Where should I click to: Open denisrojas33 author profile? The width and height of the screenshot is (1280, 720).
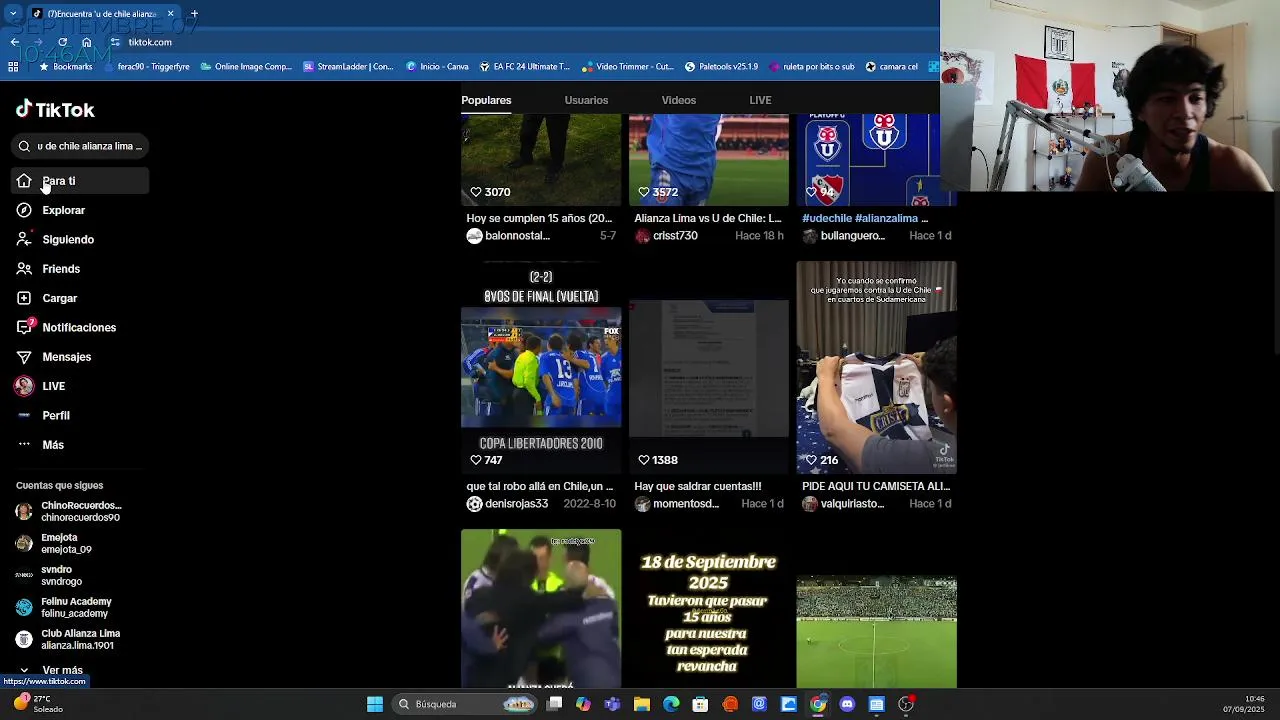508,504
